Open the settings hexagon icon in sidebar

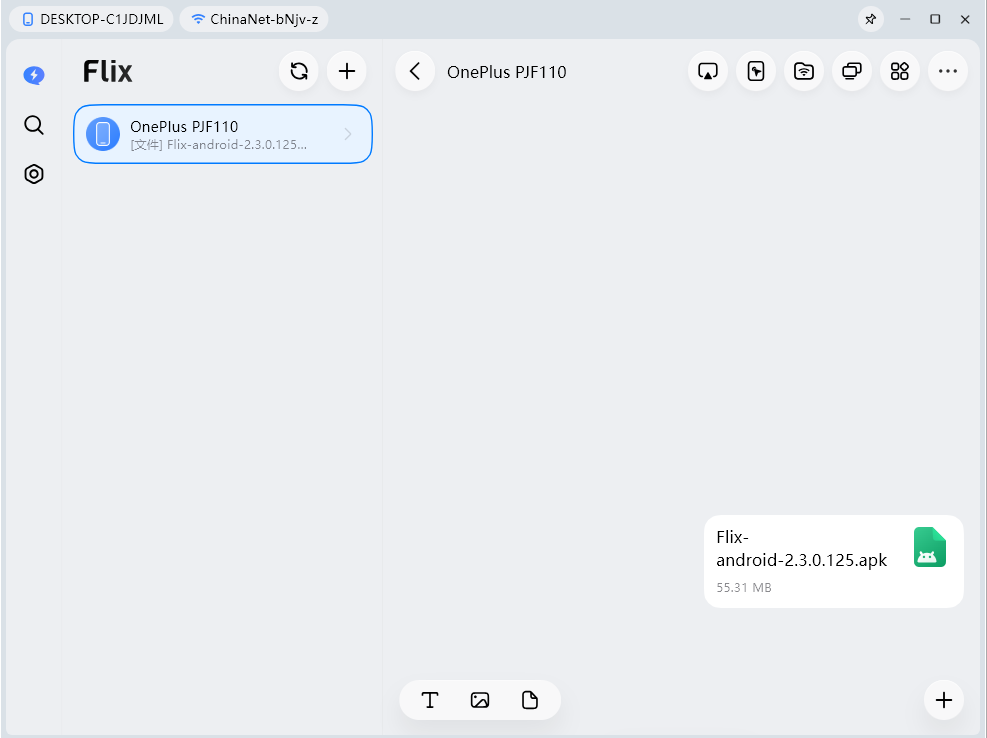coord(34,174)
